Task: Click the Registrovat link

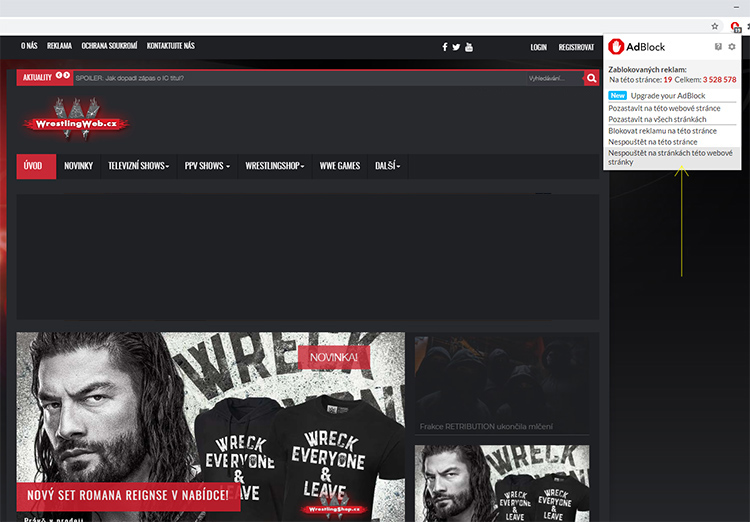Action: pos(576,47)
